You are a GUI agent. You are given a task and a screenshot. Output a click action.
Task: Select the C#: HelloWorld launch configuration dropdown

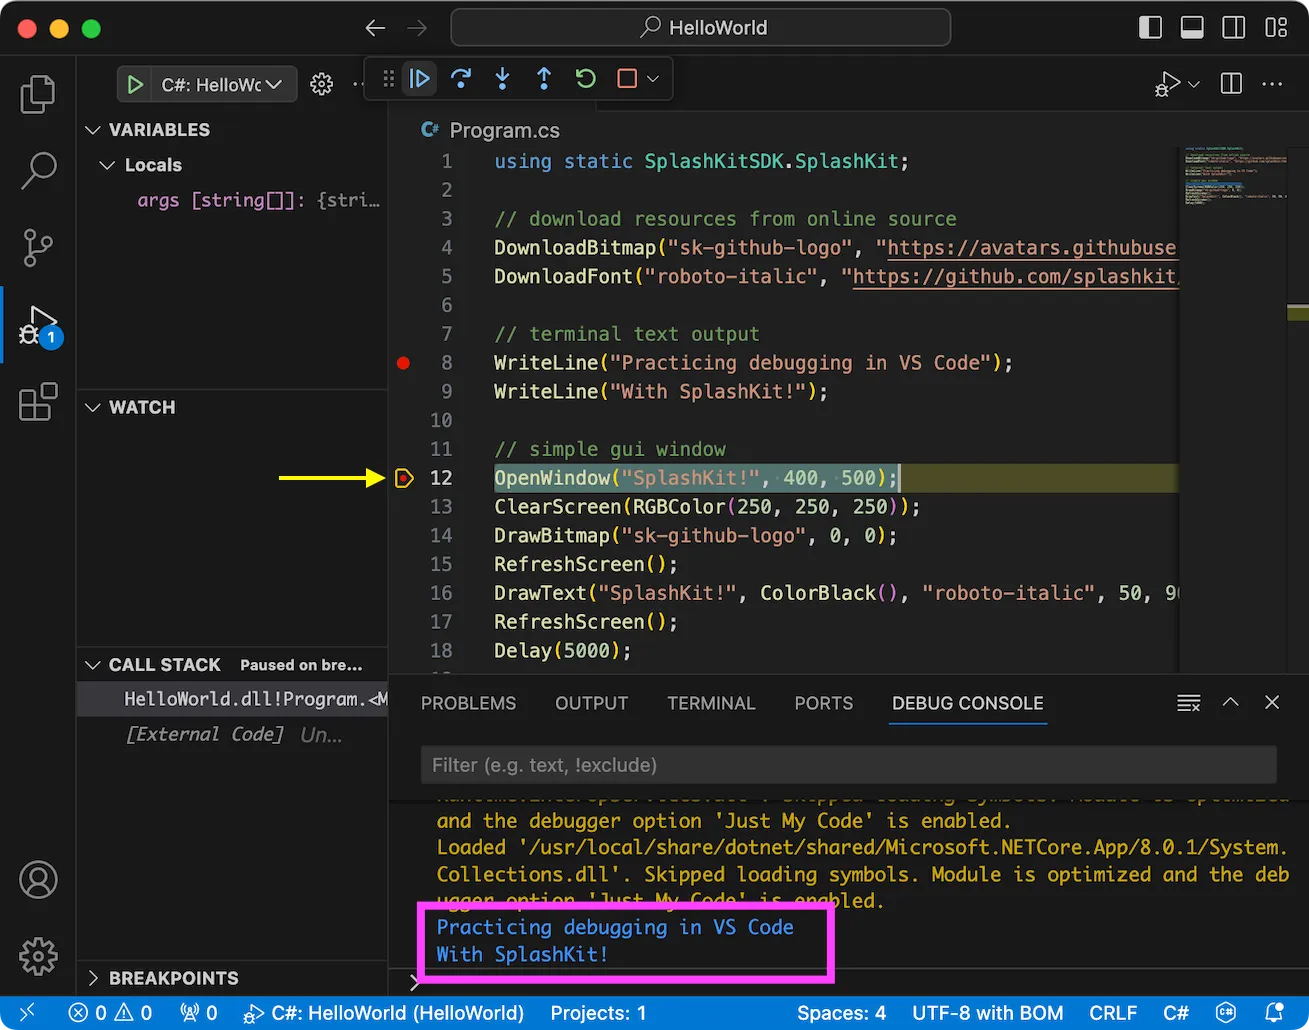pos(222,85)
